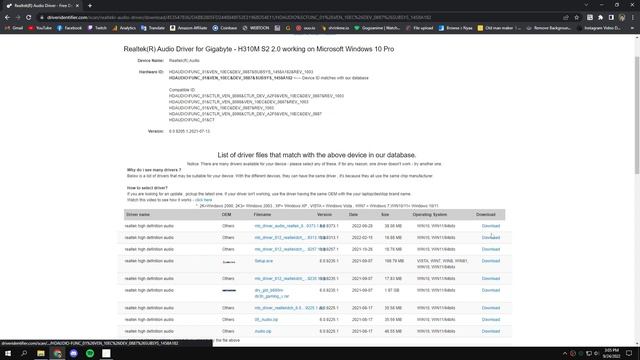Open the Amazon Affiliate bookmark
The height and width of the screenshot is (360, 640).
tap(189, 28)
